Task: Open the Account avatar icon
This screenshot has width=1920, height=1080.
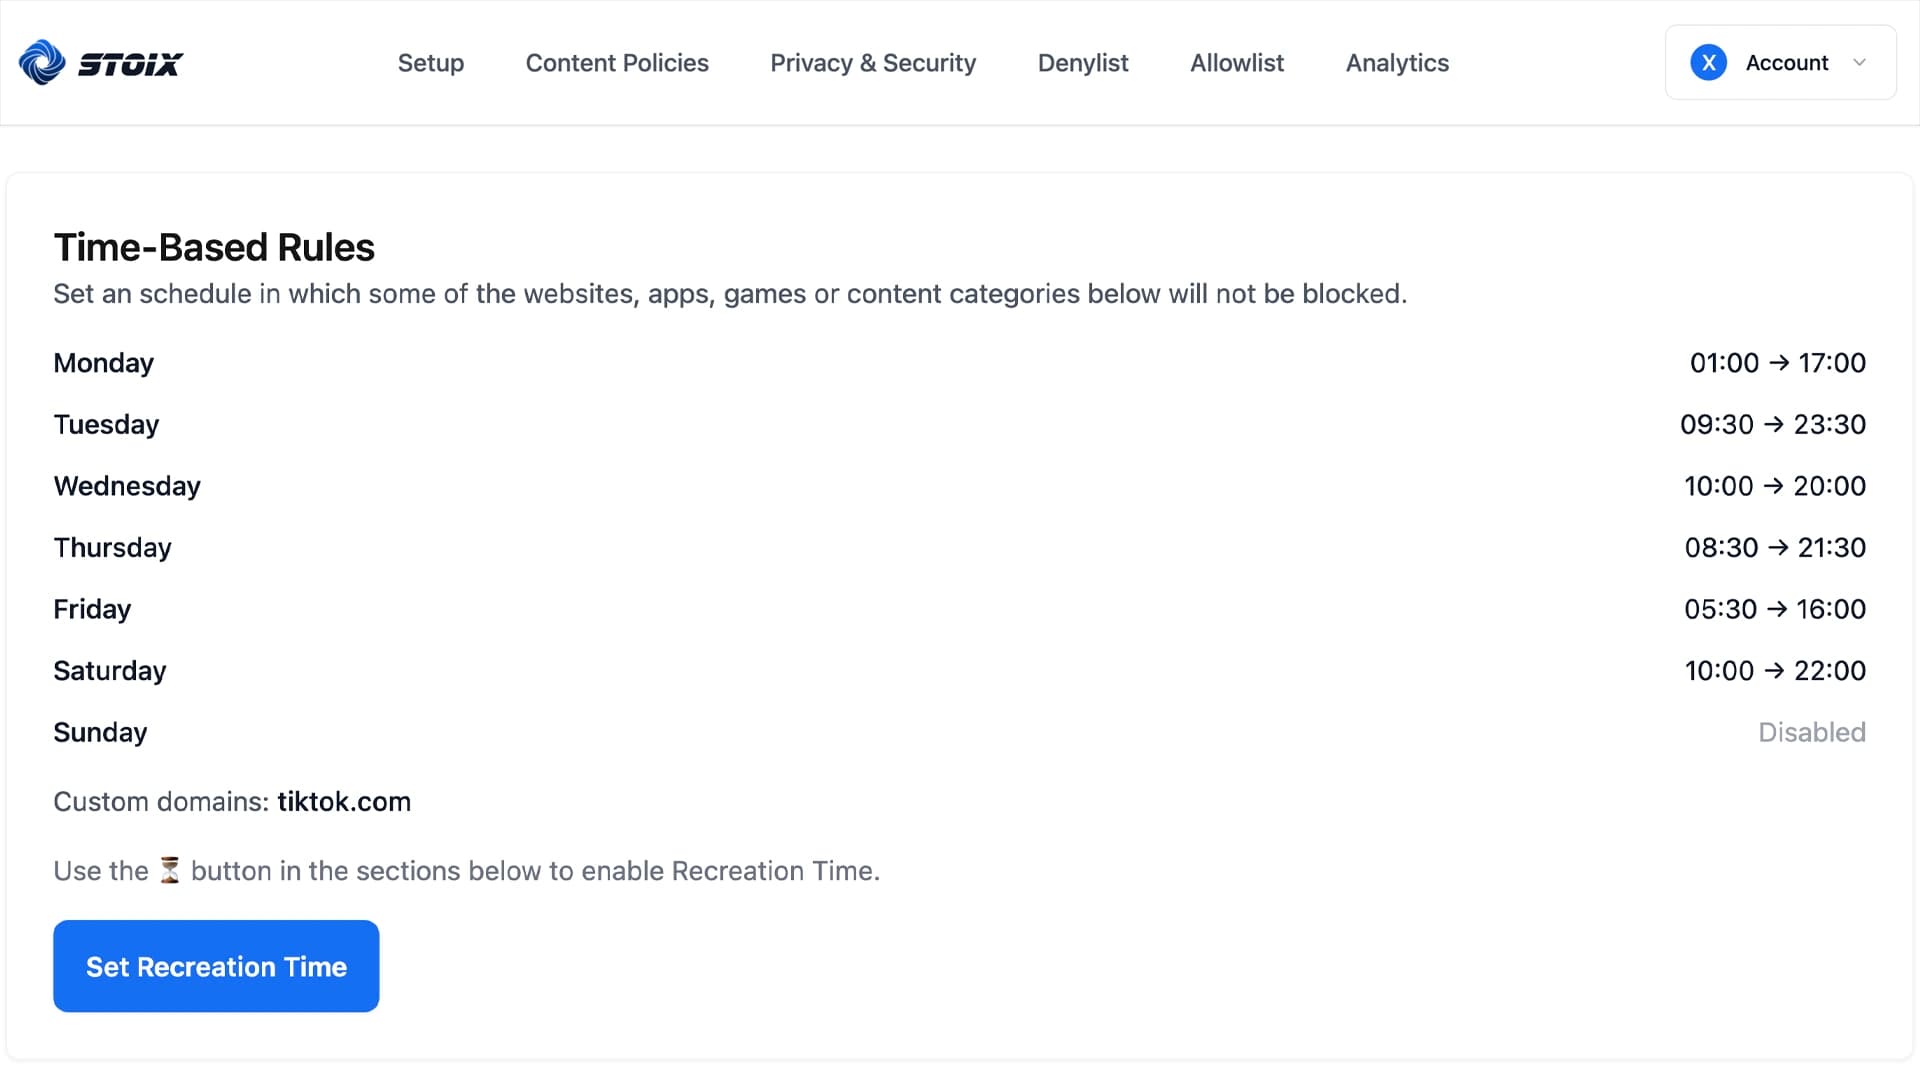Action: [x=1709, y=62]
